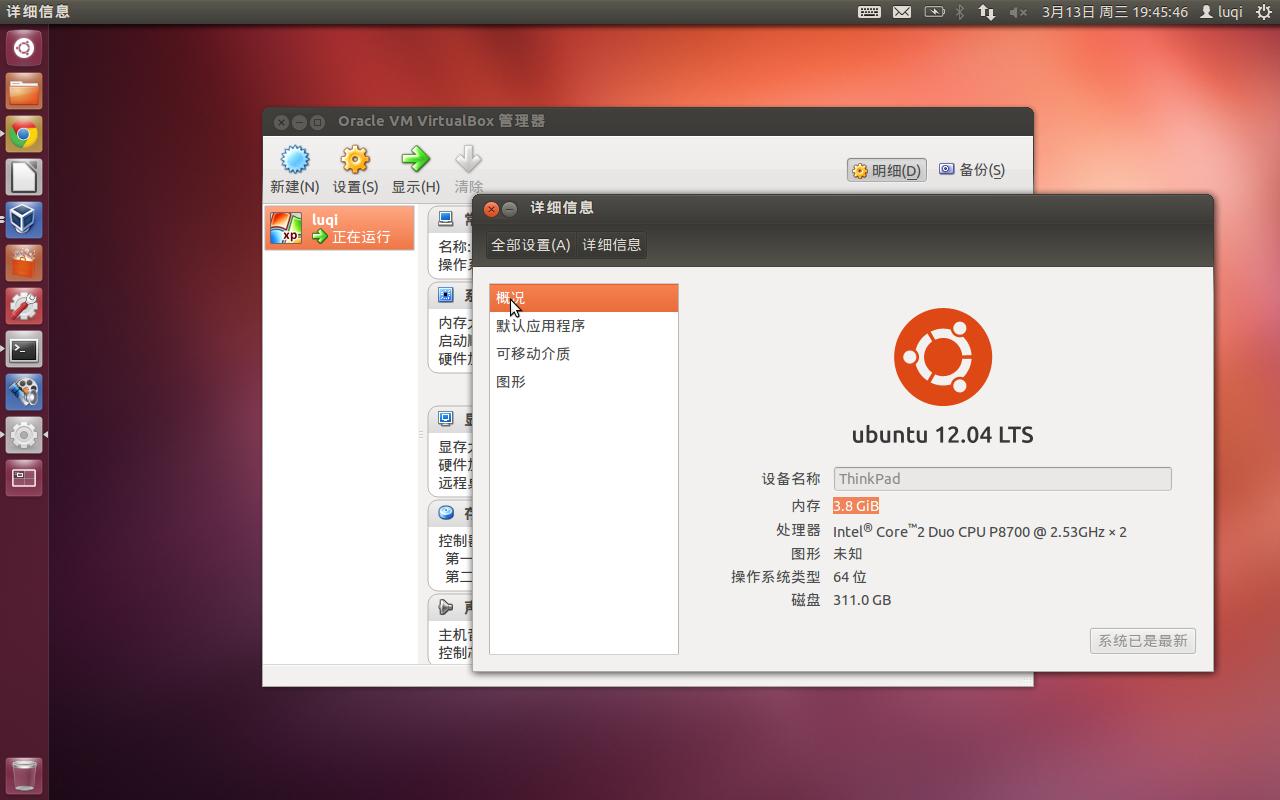Open the muted sound volume indicator
This screenshot has width=1280, height=800.
[1019, 12]
